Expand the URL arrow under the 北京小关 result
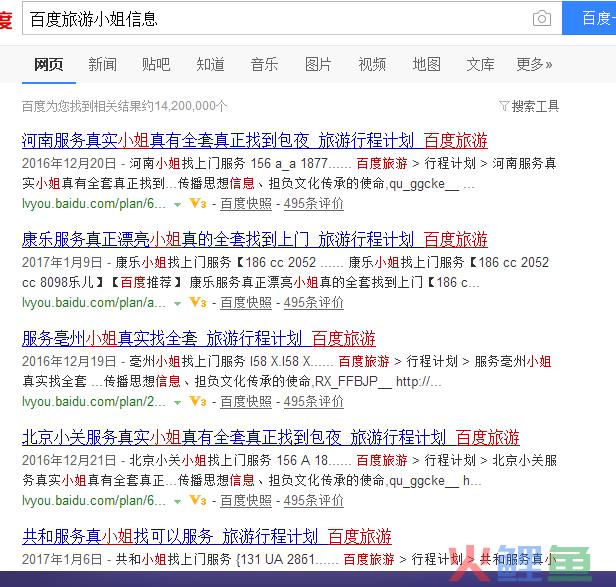616x587 pixels. (x=178, y=502)
